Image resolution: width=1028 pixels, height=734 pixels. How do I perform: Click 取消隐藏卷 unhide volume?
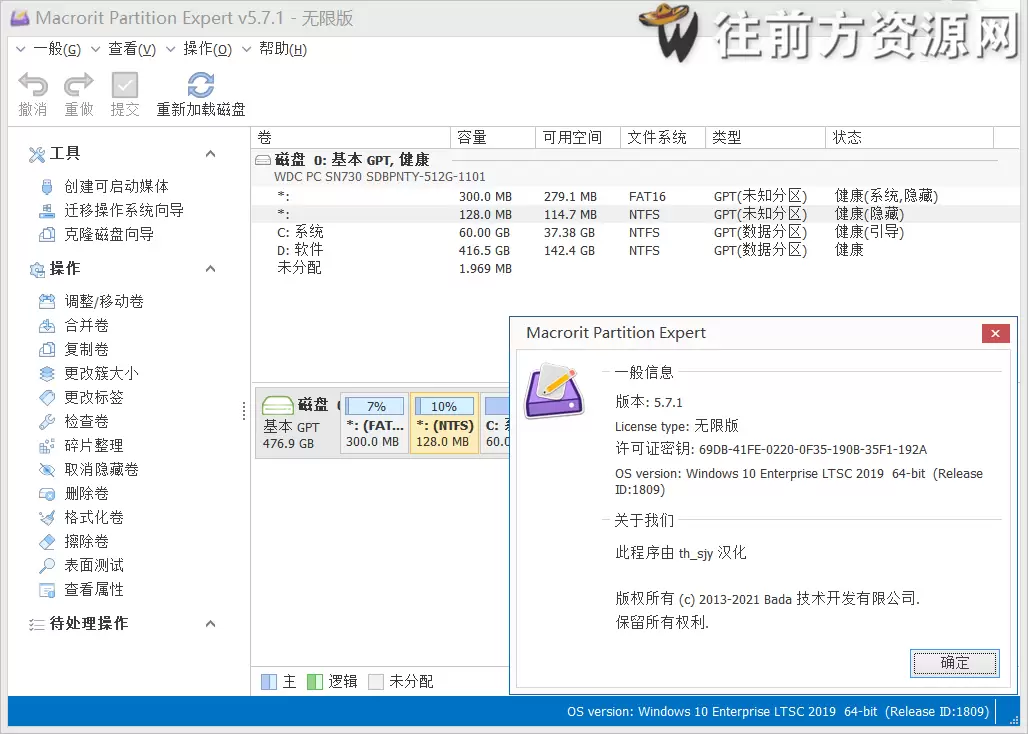click(x=101, y=469)
